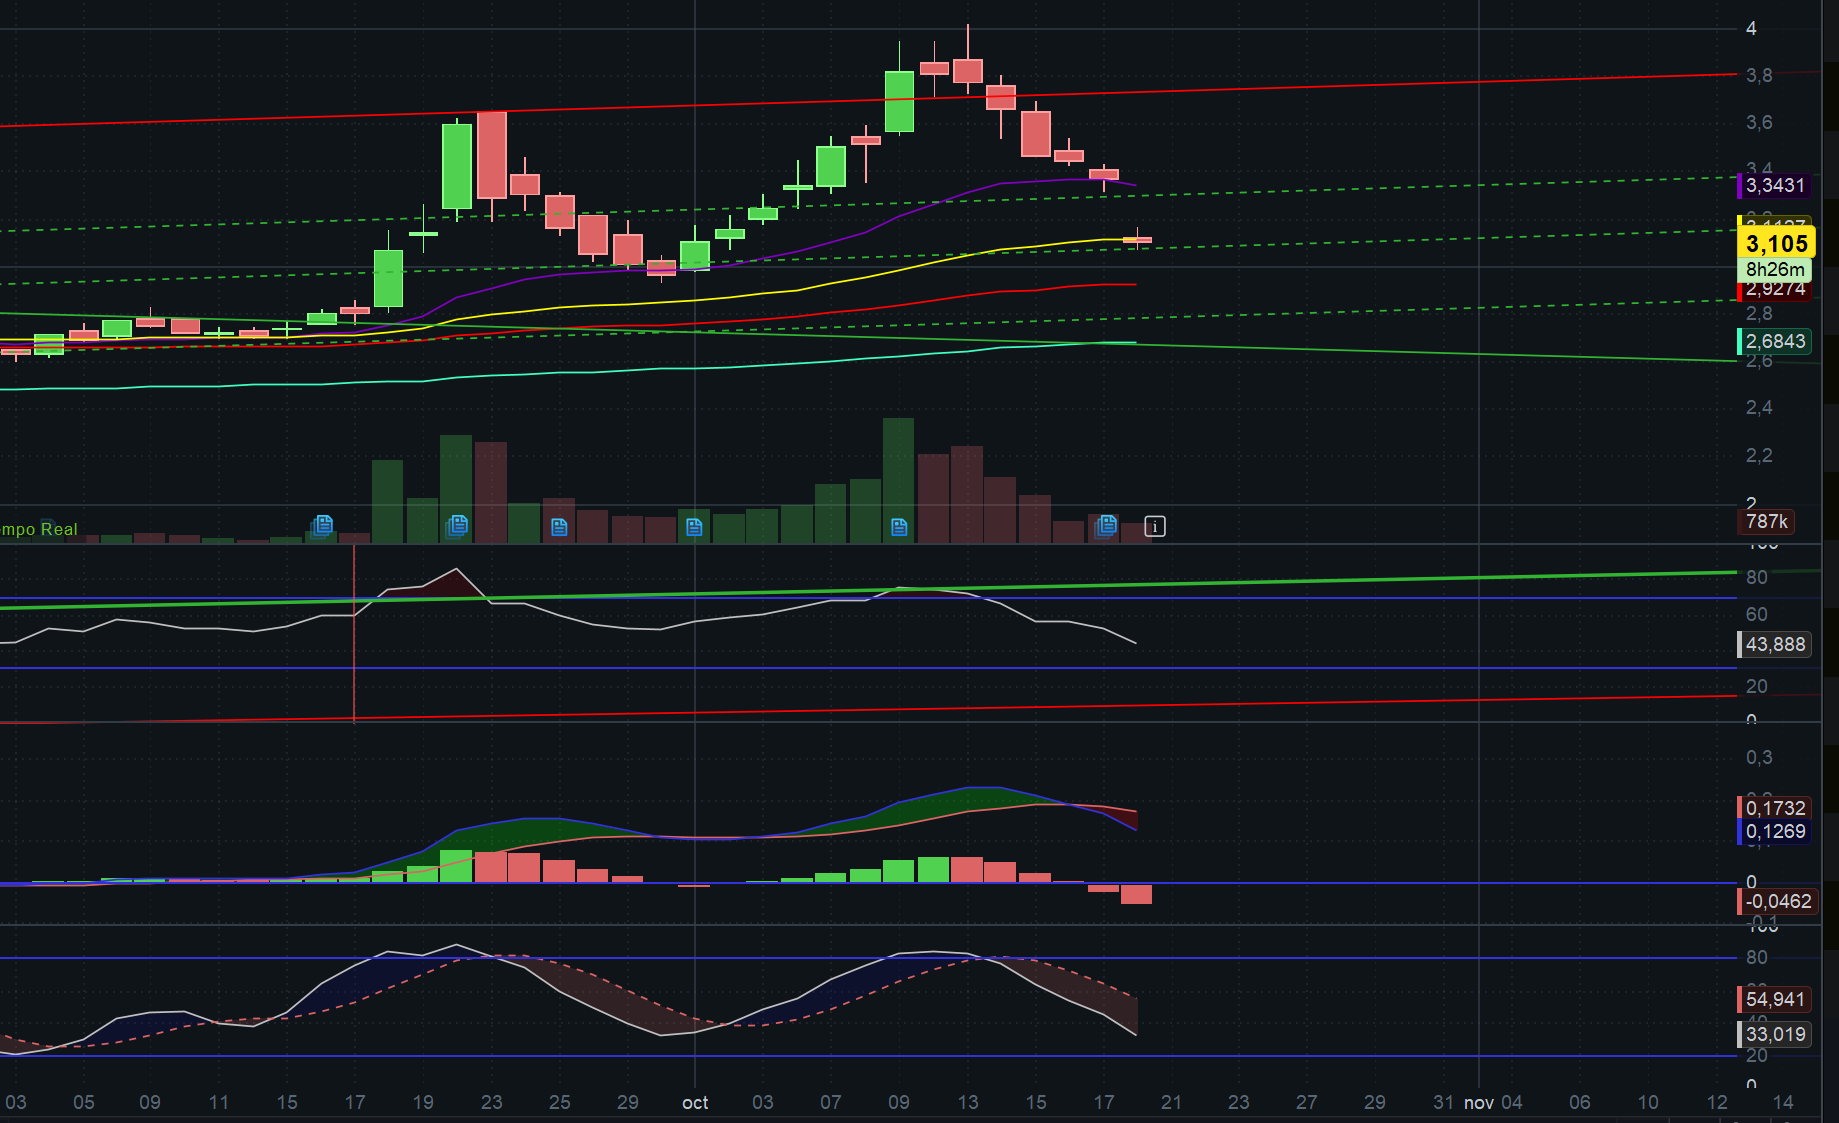The width and height of the screenshot is (1839, 1123).
Task: Open the news document icon at the oct marker
Action: tap(695, 527)
